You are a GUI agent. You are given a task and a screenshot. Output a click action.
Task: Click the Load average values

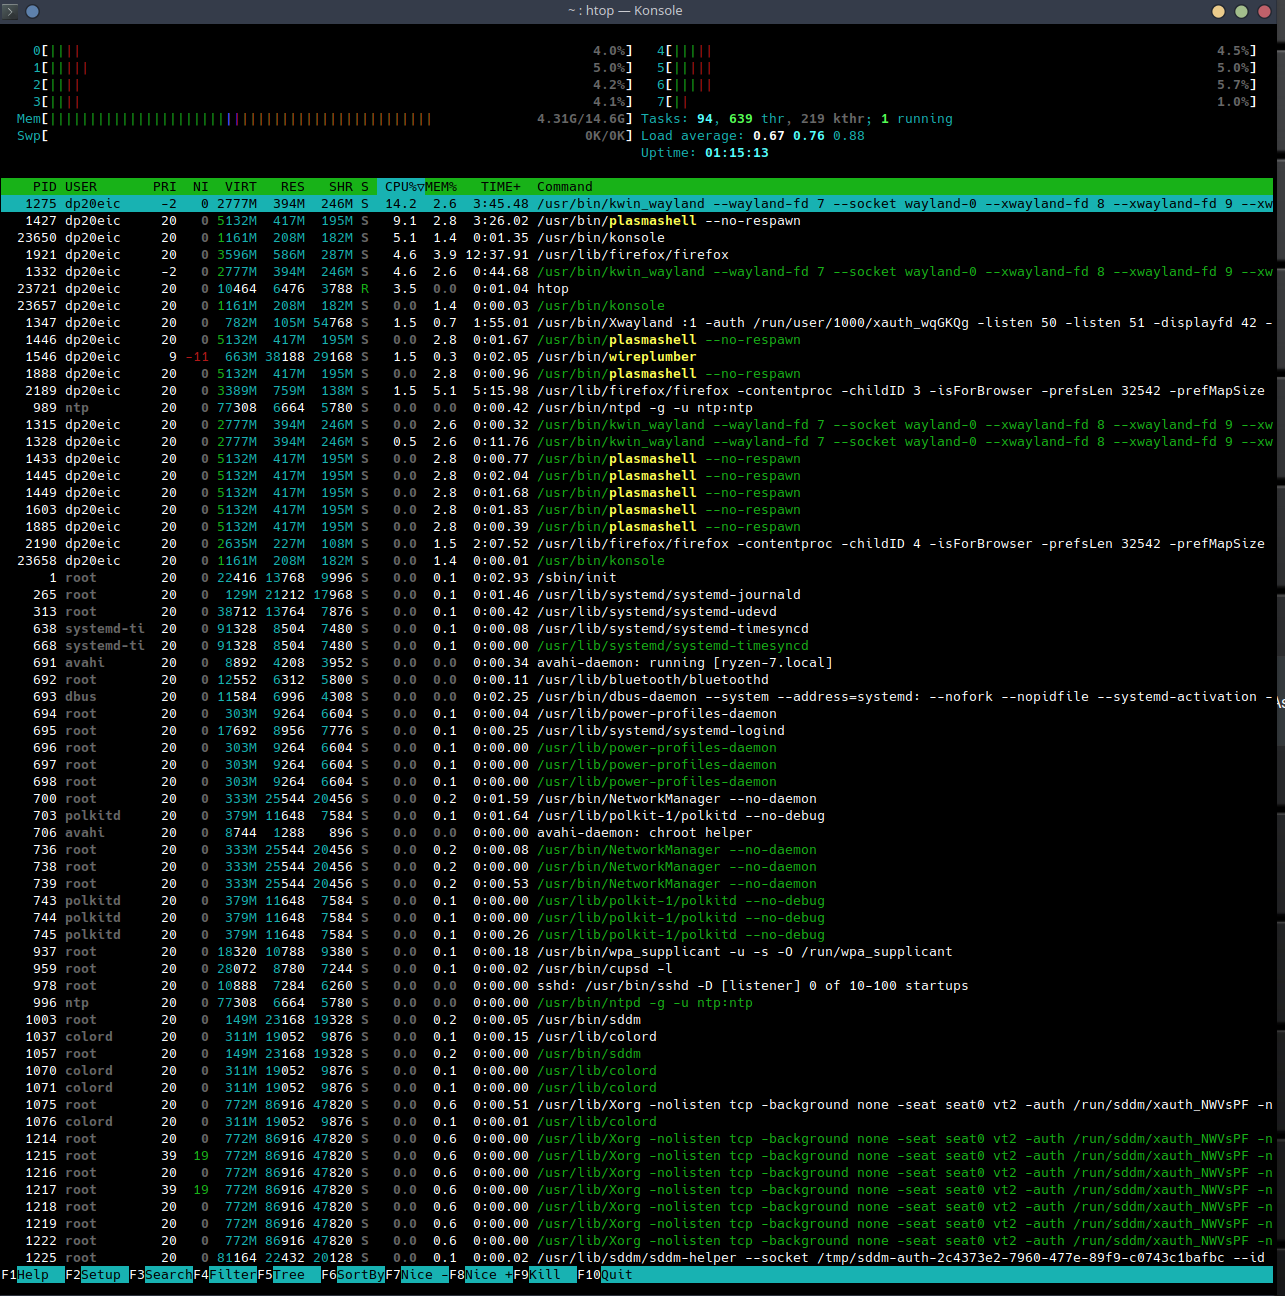pos(809,136)
